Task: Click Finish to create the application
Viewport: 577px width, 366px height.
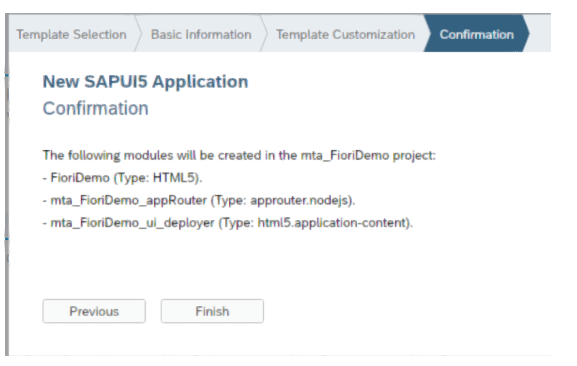Action: click(212, 311)
